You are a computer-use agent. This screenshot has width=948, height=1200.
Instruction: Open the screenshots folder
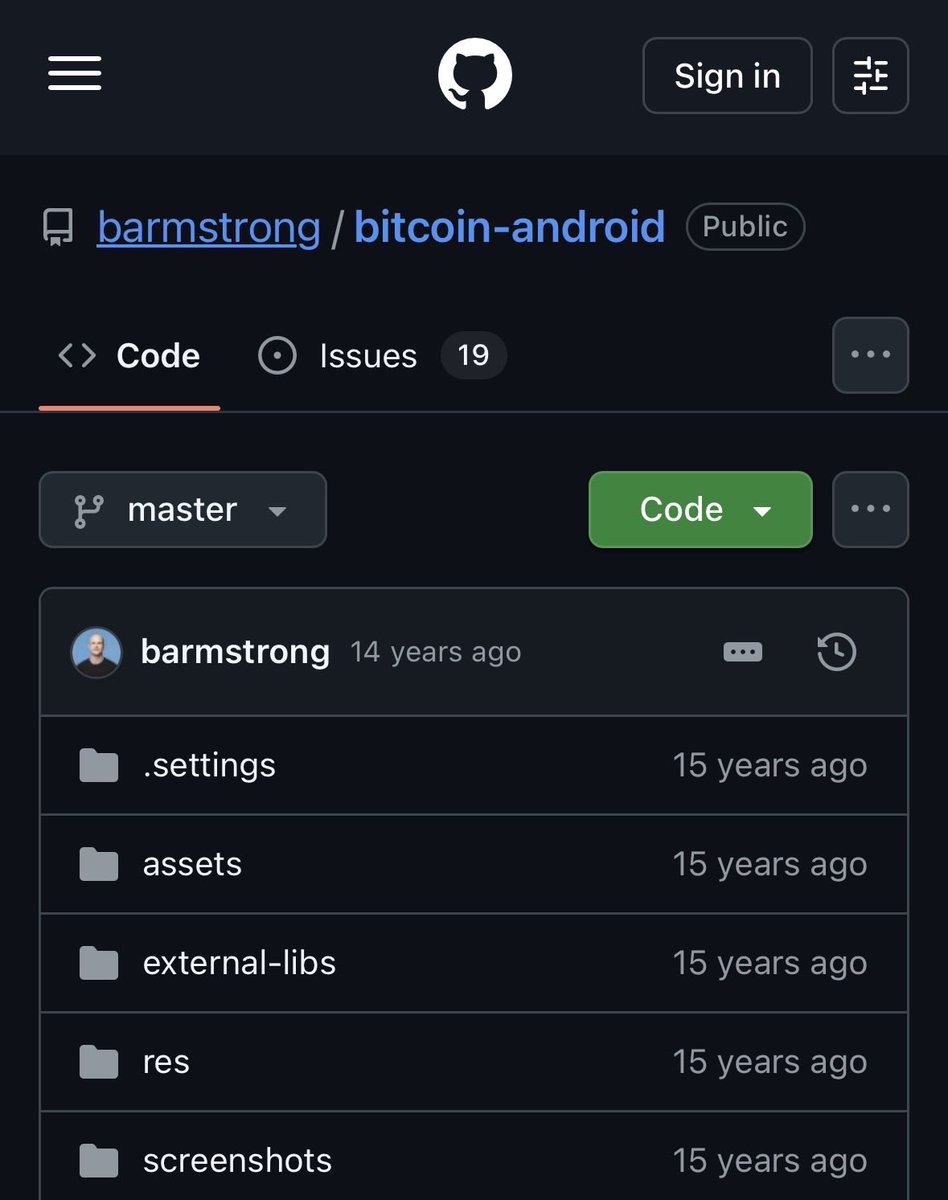coord(237,1161)
